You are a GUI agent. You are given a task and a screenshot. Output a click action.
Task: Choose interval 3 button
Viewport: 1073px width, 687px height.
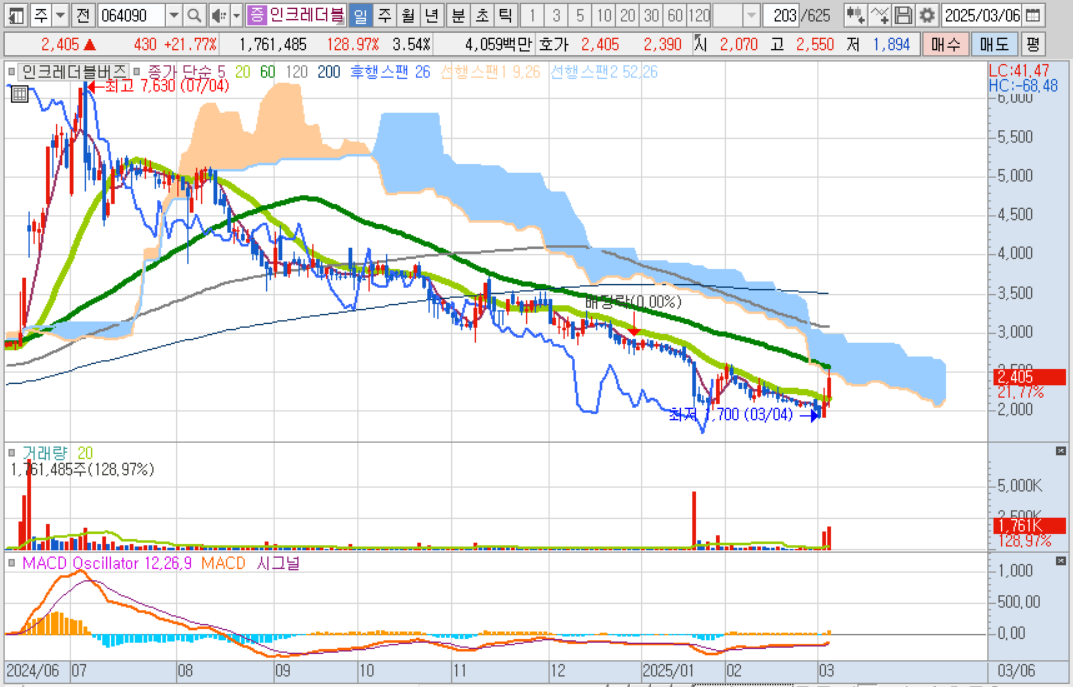point(556,14)
